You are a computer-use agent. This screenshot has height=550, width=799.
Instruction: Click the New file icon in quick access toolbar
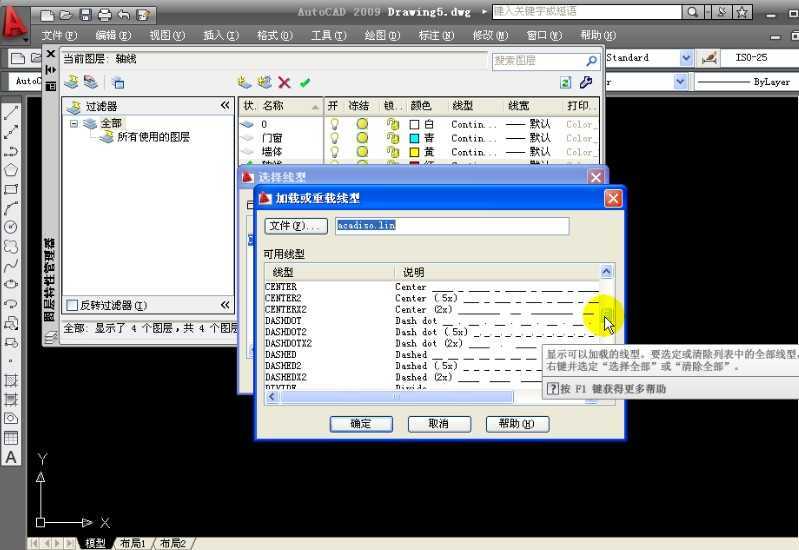pos(47,15)
